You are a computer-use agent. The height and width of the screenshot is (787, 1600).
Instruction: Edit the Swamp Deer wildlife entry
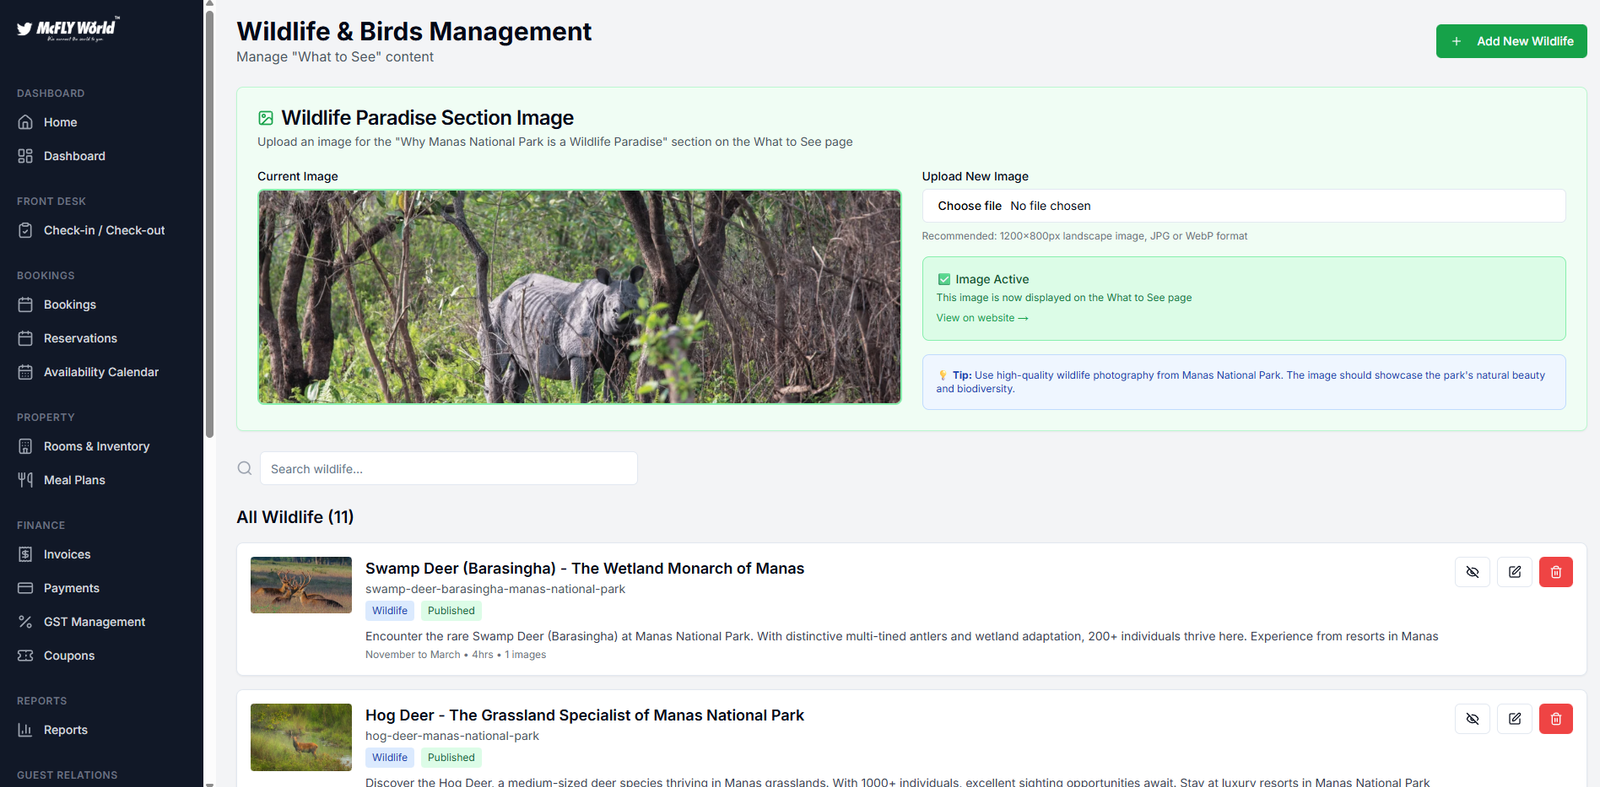coord(1514,572)
